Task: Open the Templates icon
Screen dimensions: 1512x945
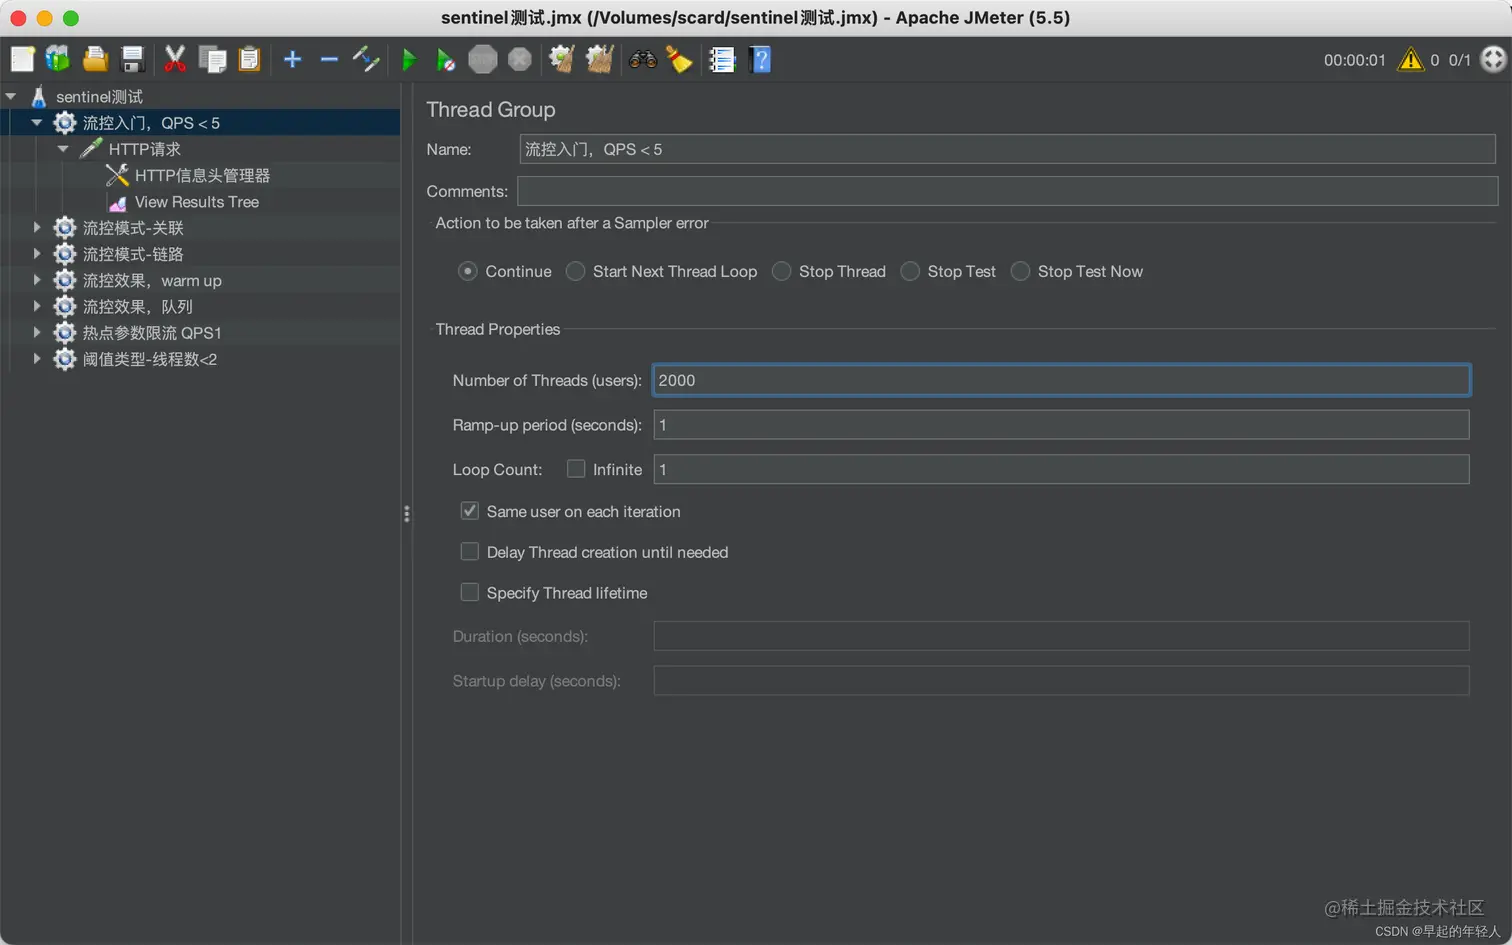Action: coord(58,60)
